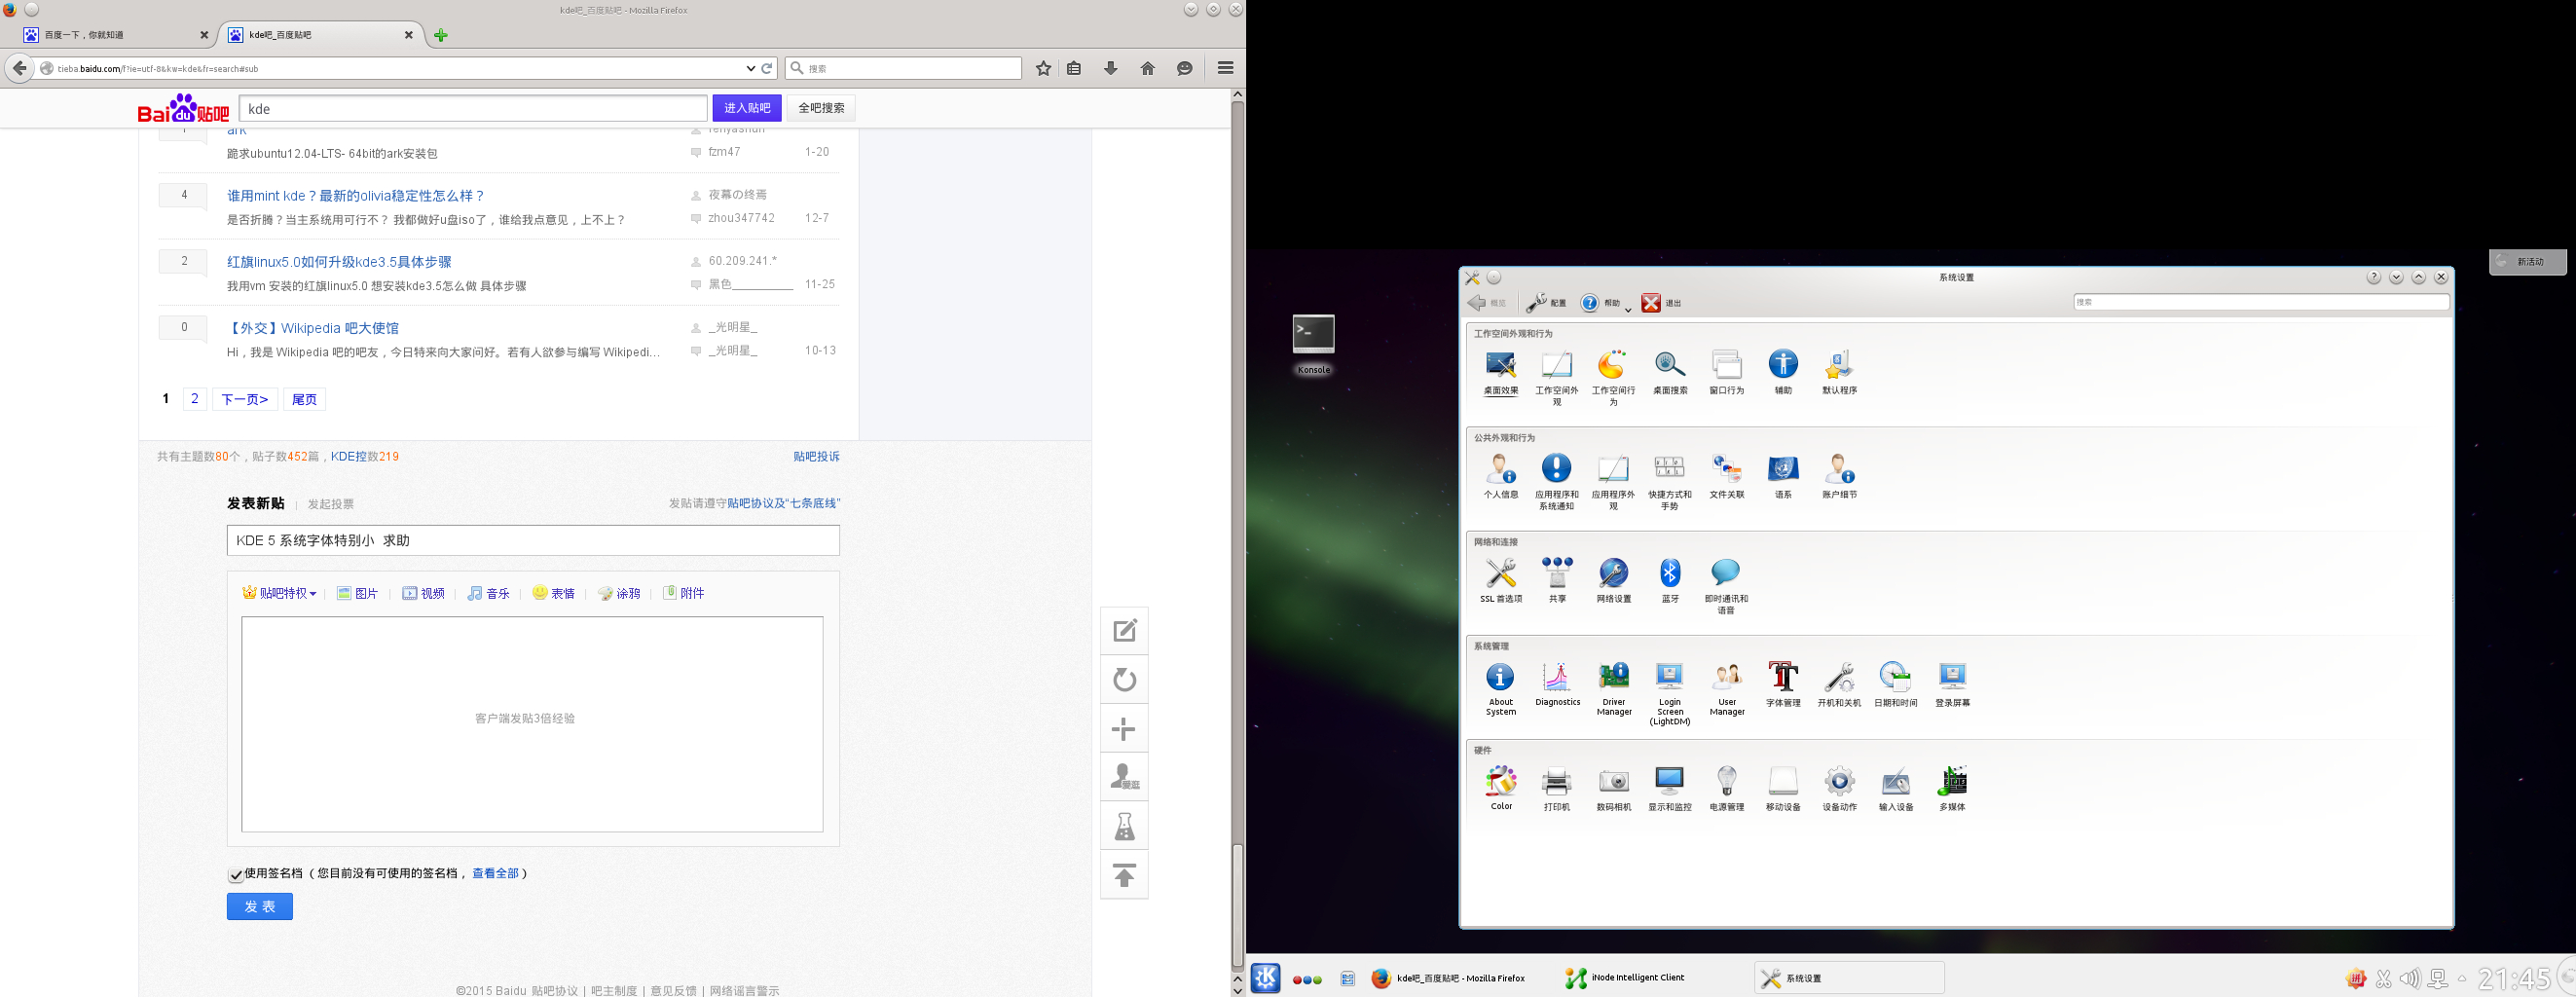Click the post title input field
This screenshot has height=997, width=2576.
pos(533,540)
